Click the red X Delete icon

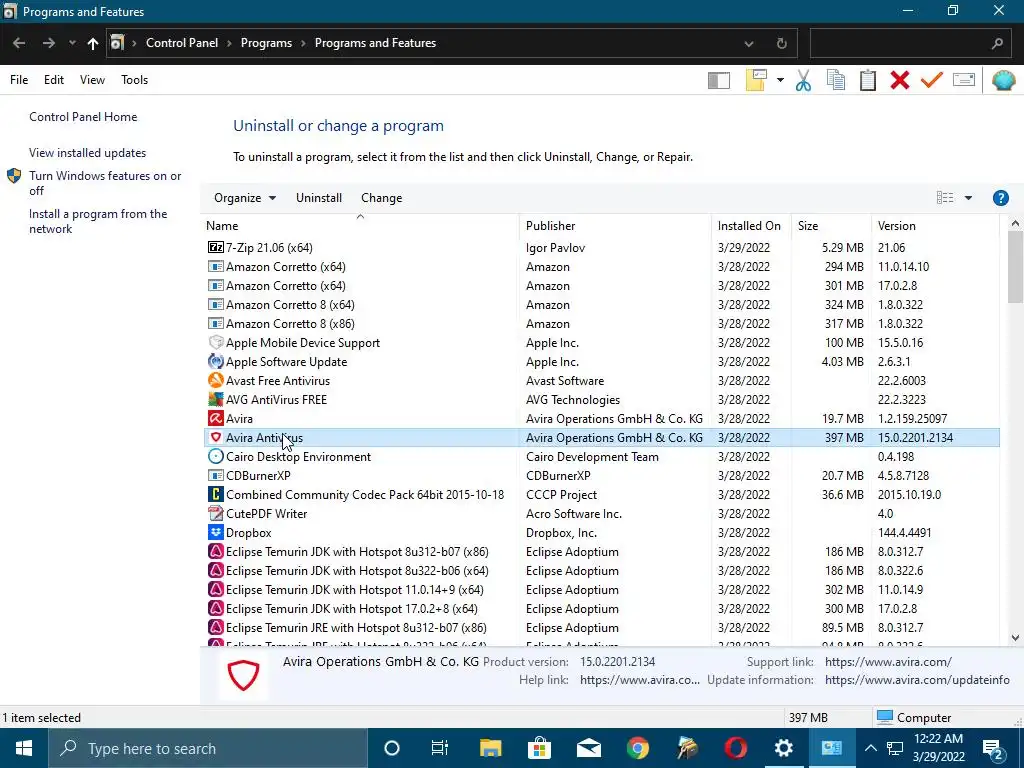900,80
